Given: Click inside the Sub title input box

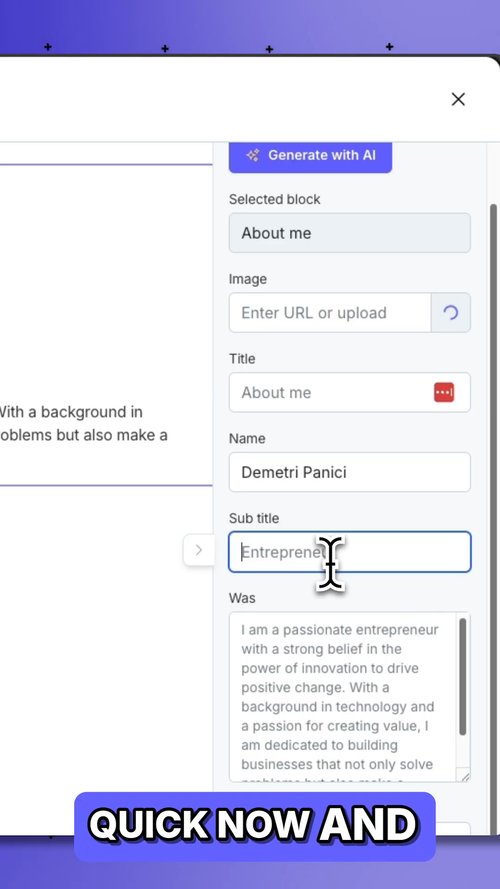Looking at the screenshot, I should (349, 552).
